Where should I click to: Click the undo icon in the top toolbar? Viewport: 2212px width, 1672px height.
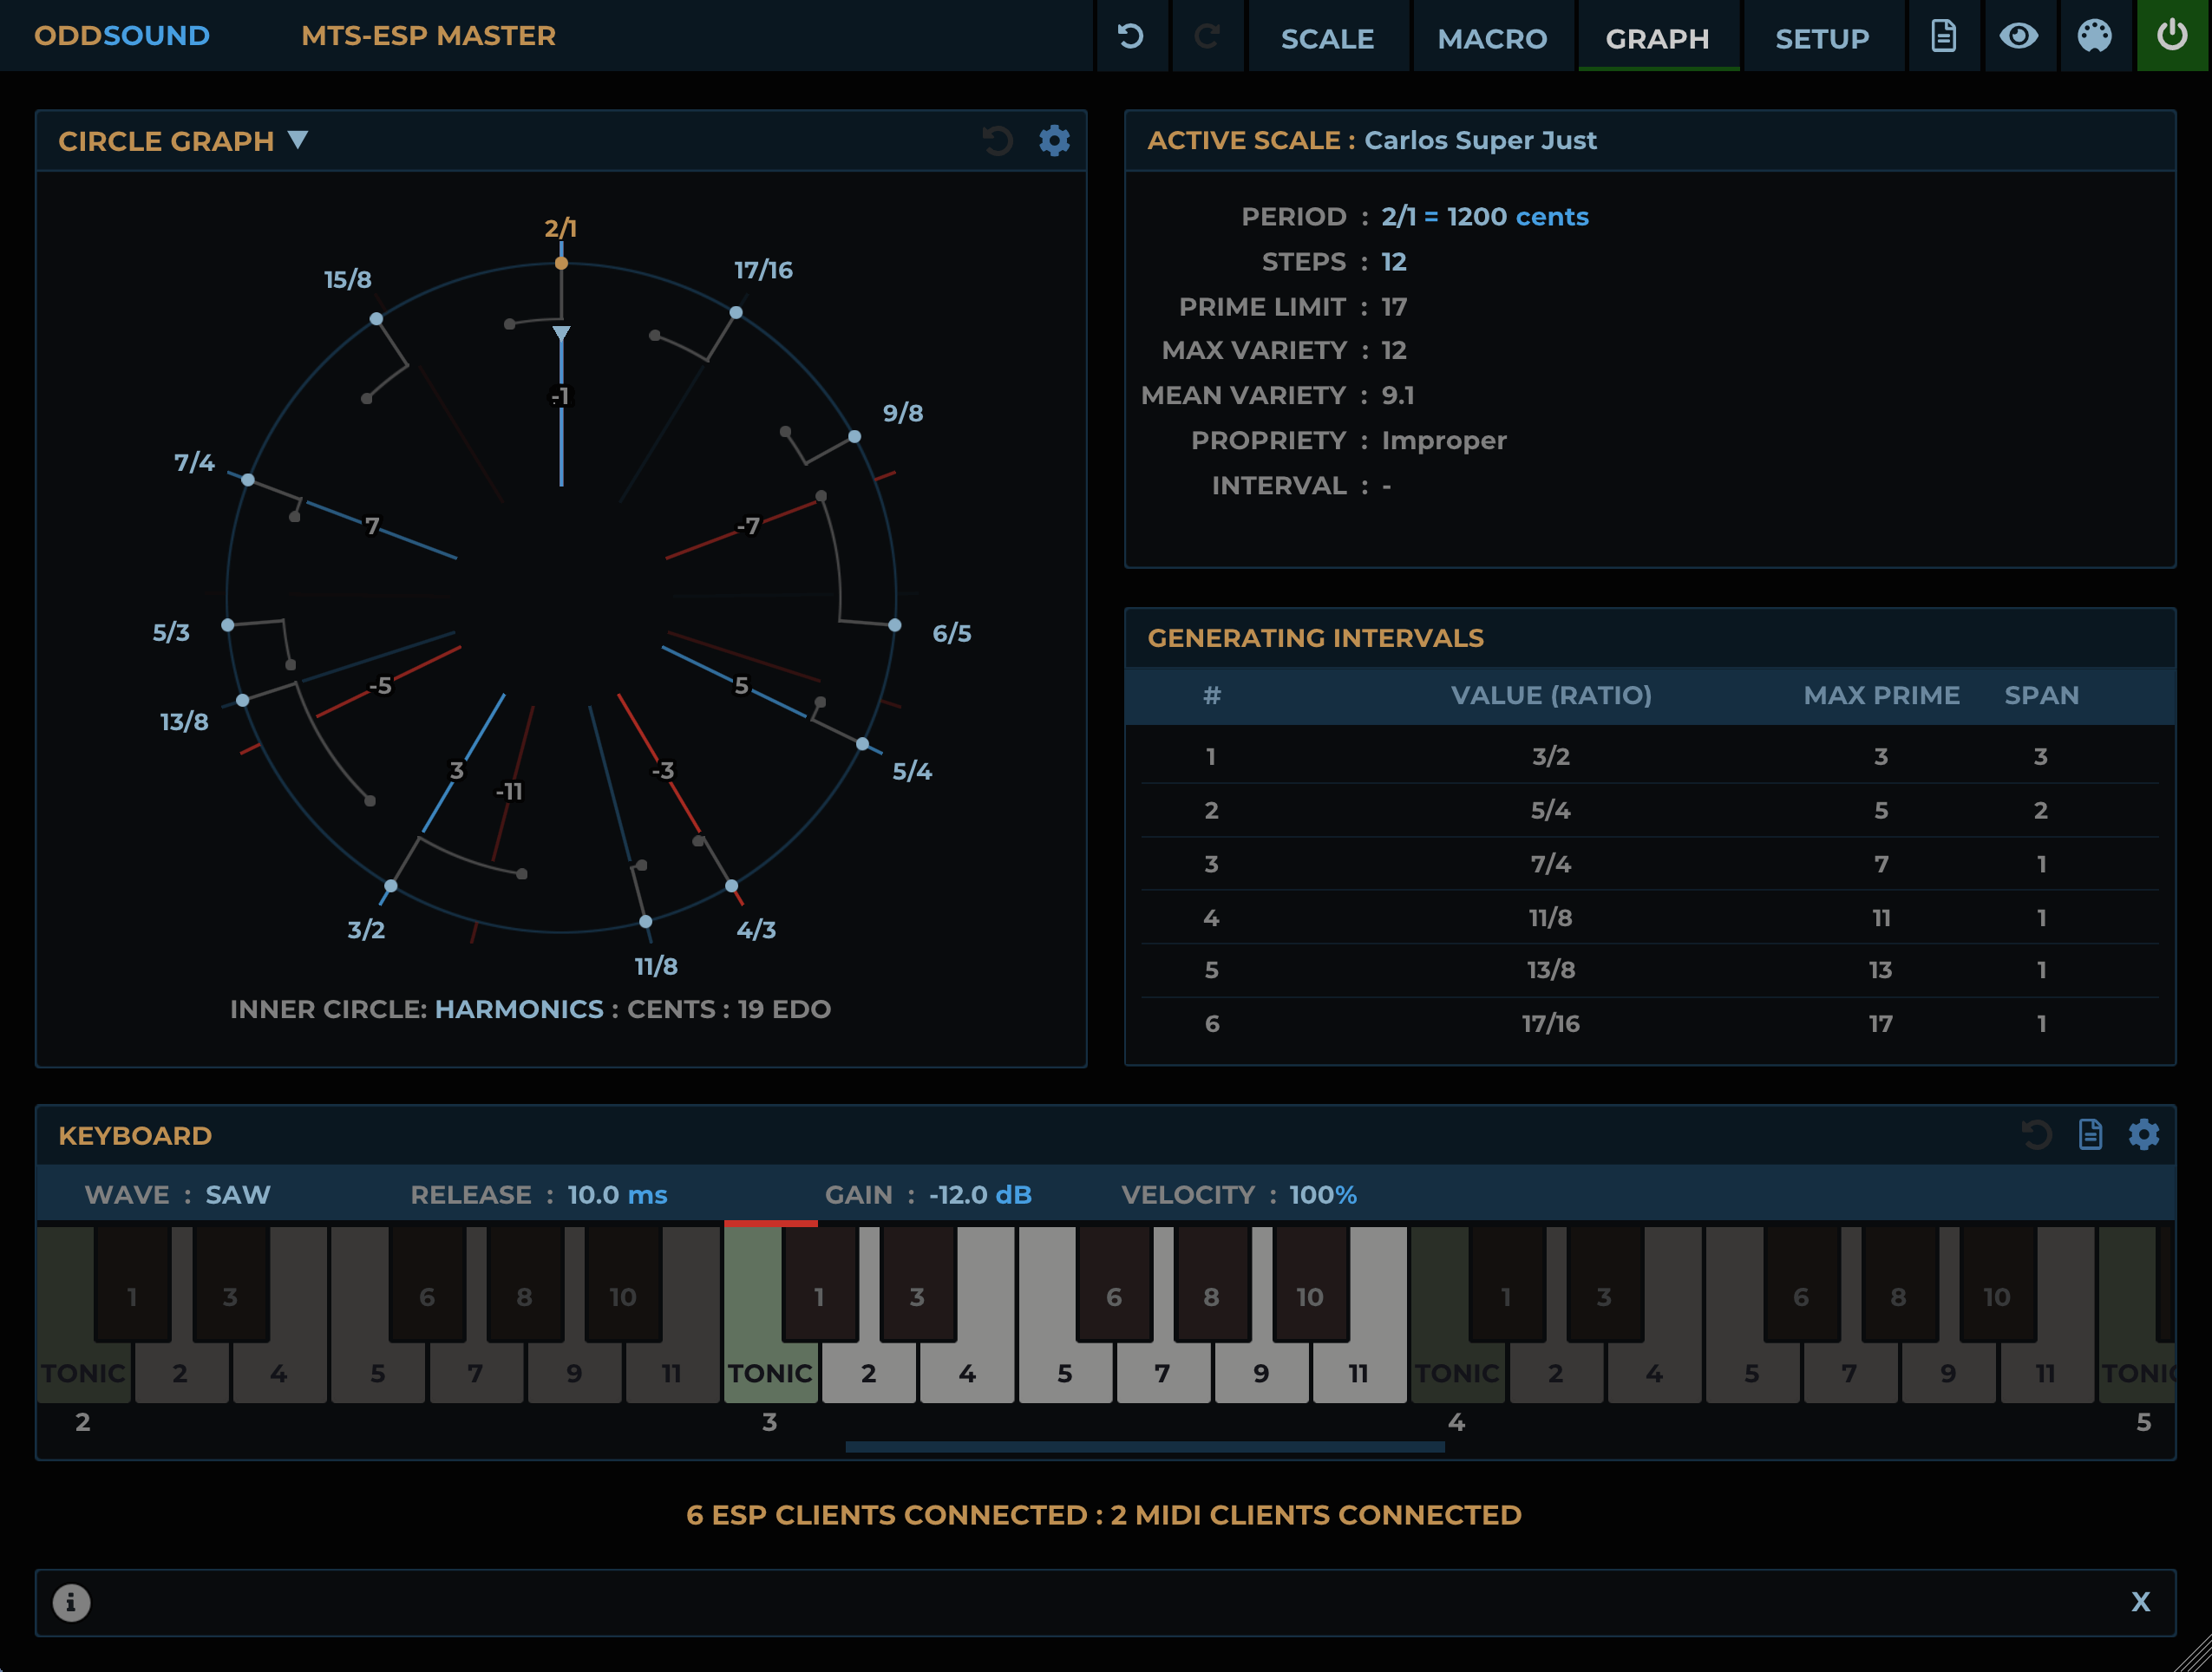point(1131,36)
